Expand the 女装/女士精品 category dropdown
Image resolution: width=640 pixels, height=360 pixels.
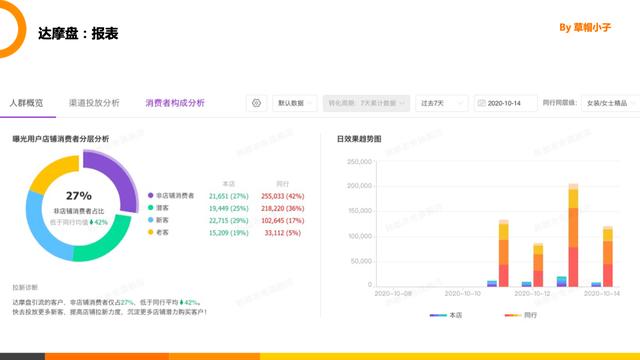tap(611, 103)
